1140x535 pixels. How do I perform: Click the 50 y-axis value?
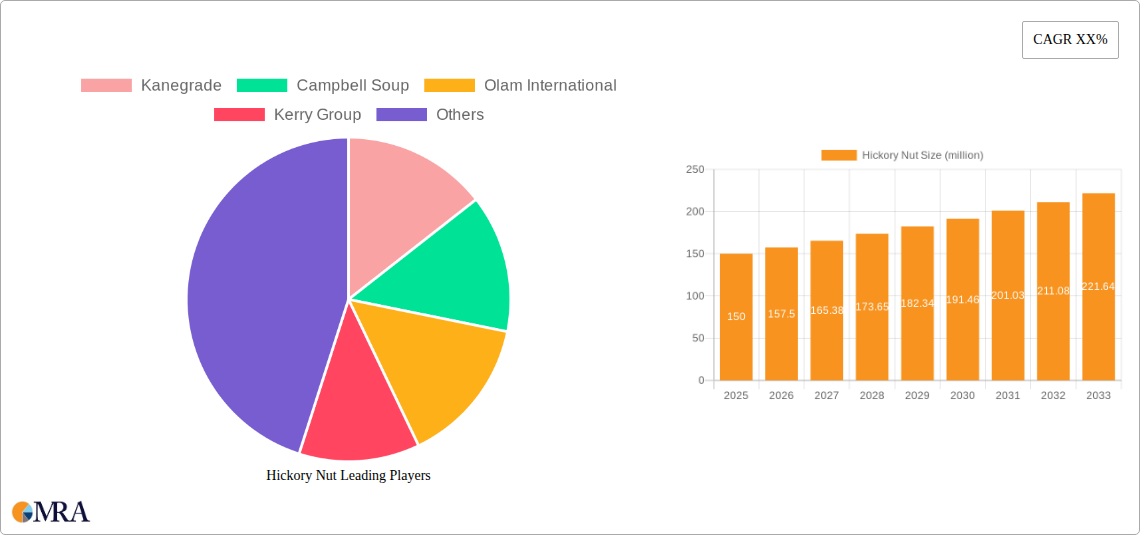click(x=698, y=338)
